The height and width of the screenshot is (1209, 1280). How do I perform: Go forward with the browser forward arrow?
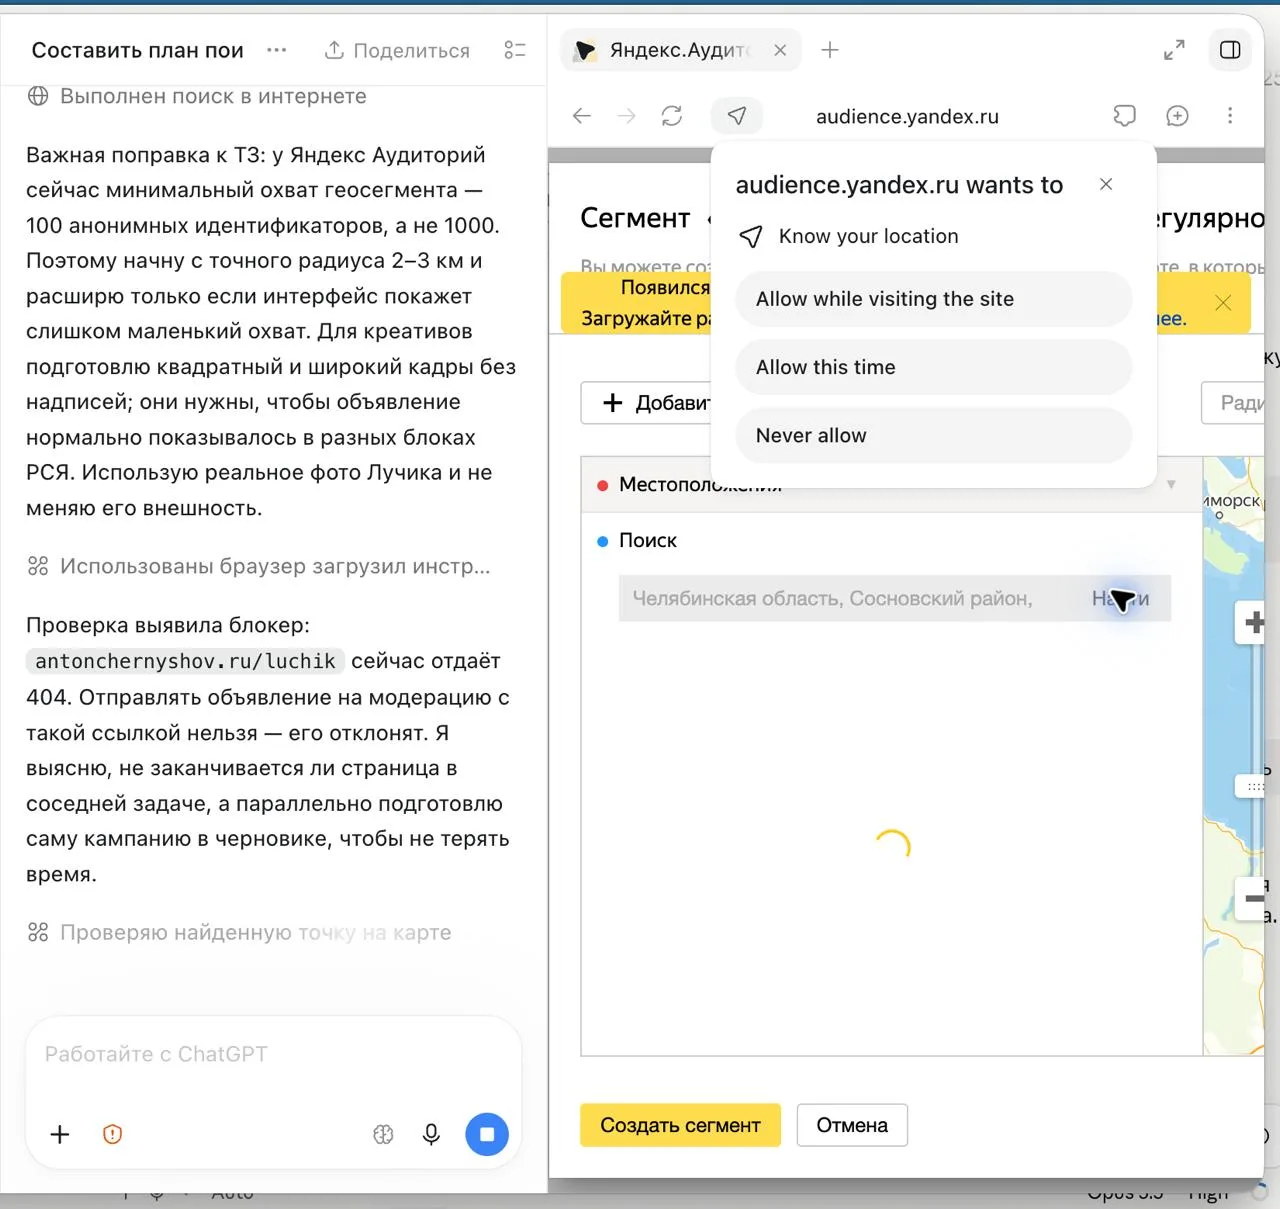(x=627, y=116)
